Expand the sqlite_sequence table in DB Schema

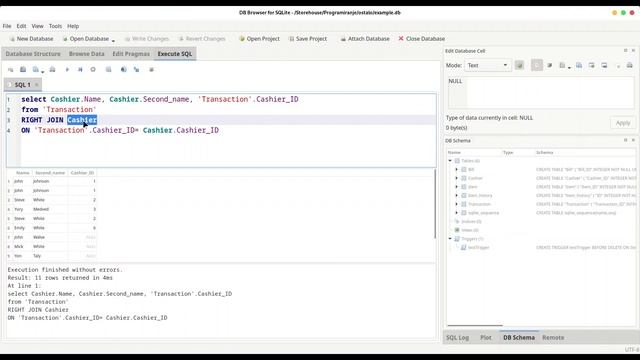pyautogui.click(x=457, y=213)
